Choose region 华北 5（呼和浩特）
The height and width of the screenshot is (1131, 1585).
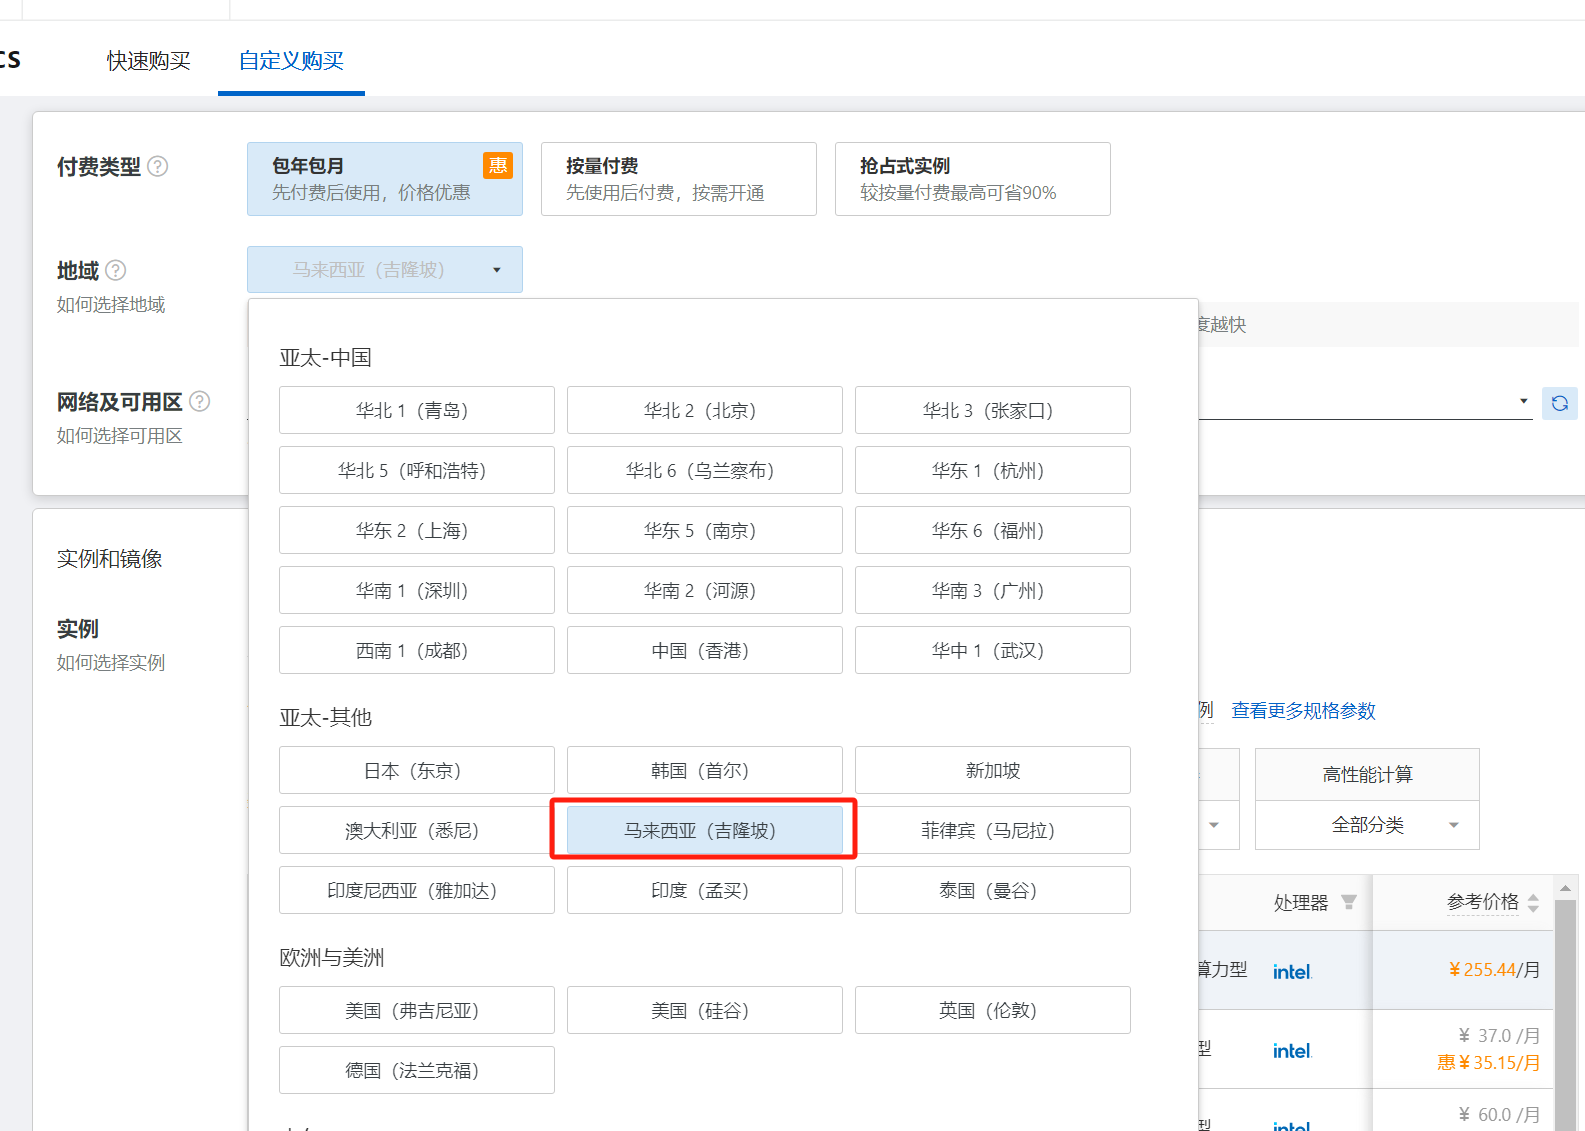(417, 470)
